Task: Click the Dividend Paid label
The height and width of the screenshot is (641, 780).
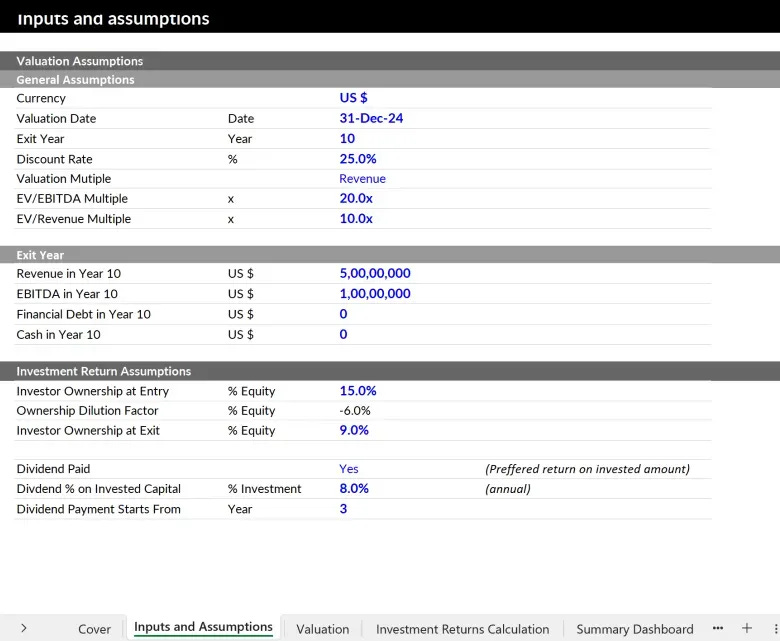Action: pos(53,469)
